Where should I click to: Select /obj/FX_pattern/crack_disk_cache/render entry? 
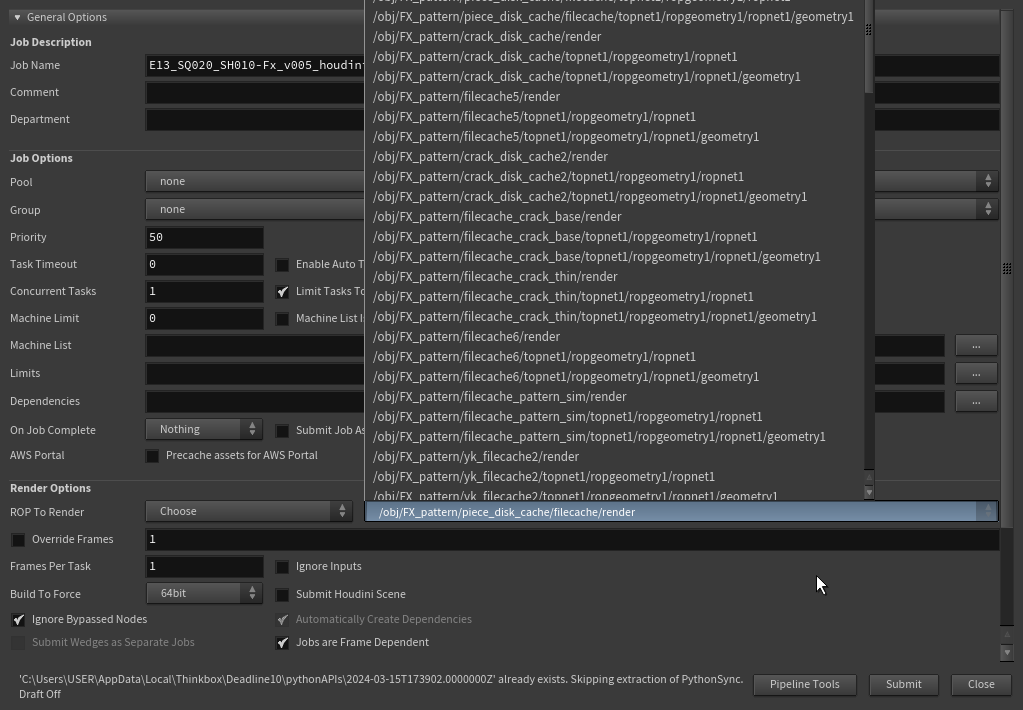614,37
